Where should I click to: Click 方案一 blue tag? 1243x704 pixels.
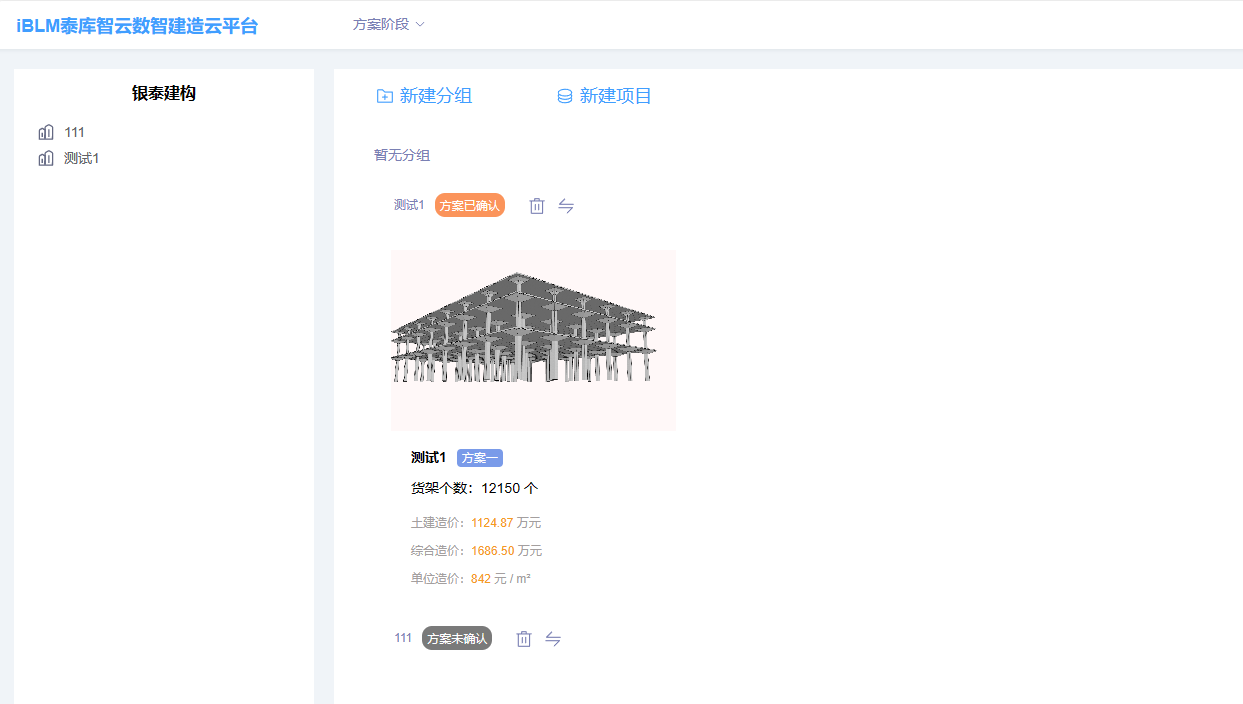point(480,457)
